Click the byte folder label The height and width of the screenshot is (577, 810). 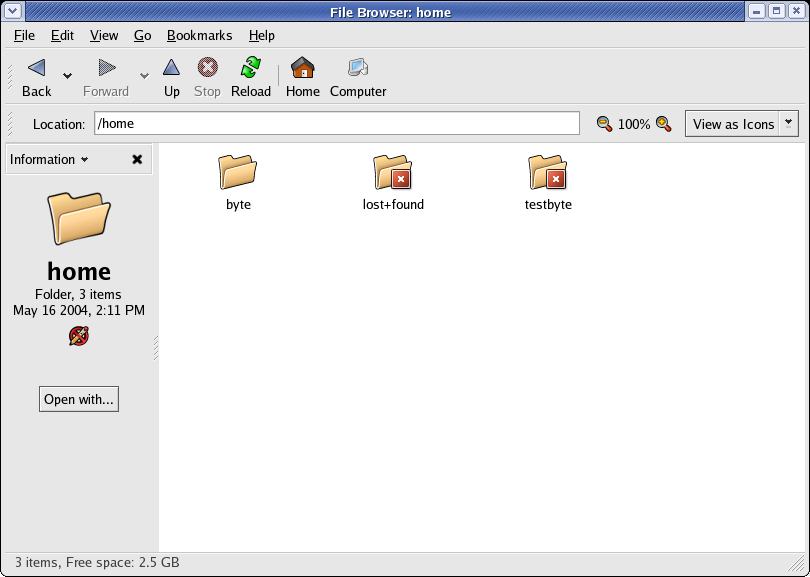[x=238, y=205]
